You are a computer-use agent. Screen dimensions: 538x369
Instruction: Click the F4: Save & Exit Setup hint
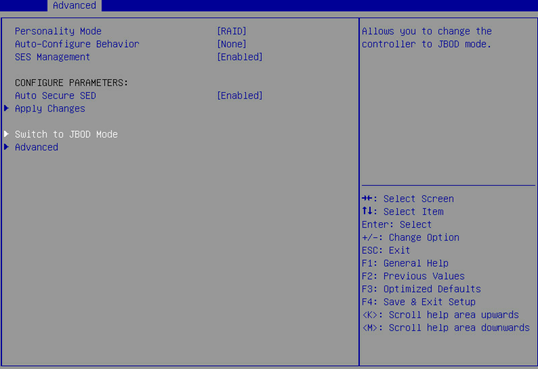pos(419,302)
